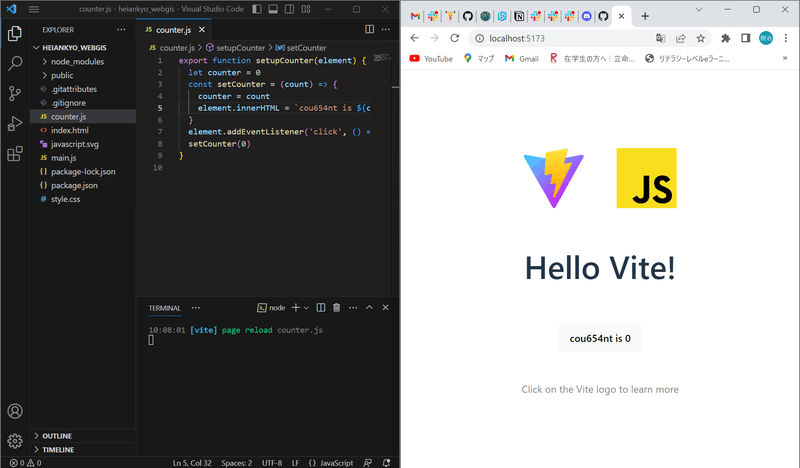This screenshot has width=800, height=468.
Task: Switch to the Notion browser tab
Action: click(519, 16)
